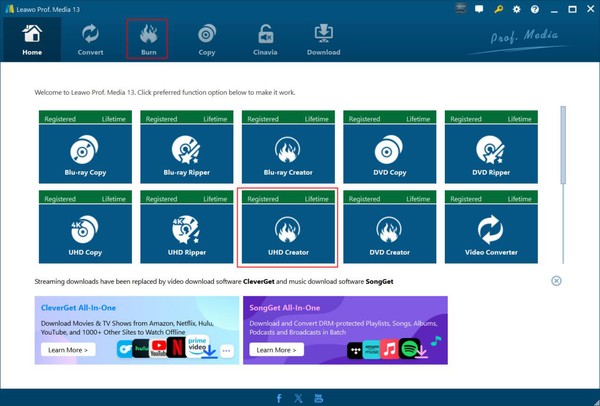Viewport: 600px width, 406px height.
Task: Open the Home tab
Action: 32,40
